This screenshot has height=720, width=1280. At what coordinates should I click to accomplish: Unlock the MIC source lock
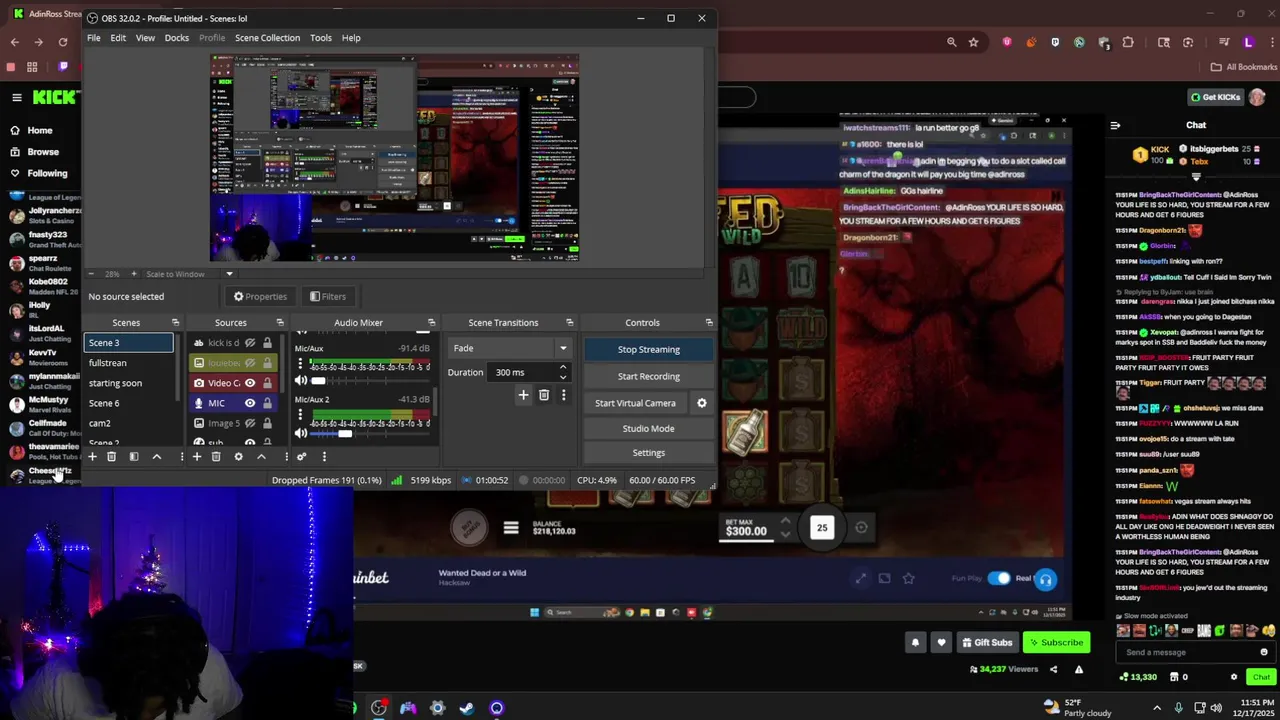267,403
